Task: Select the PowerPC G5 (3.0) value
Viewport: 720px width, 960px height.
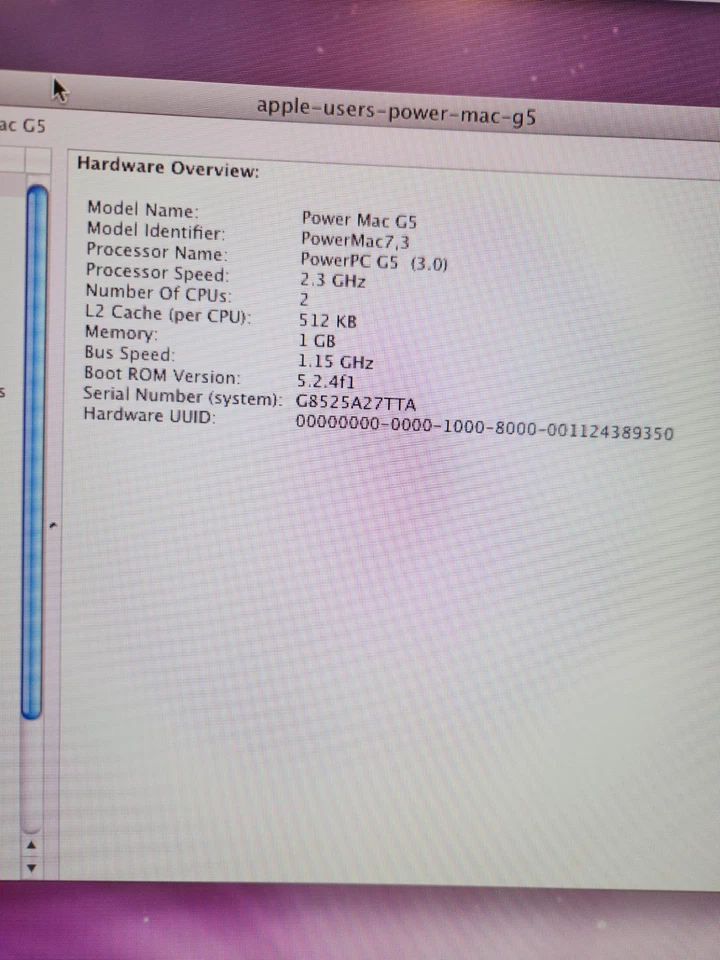Action: coord(374,262)
